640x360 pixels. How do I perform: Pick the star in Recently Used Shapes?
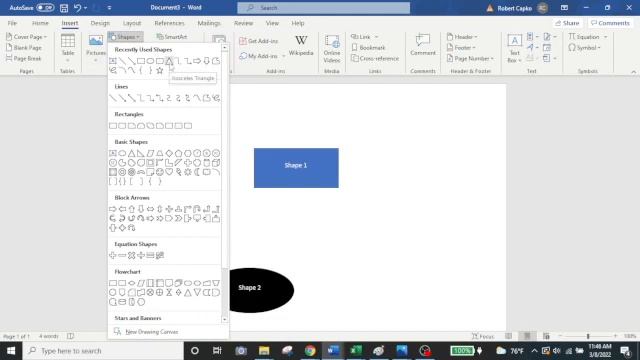(160, 71)
